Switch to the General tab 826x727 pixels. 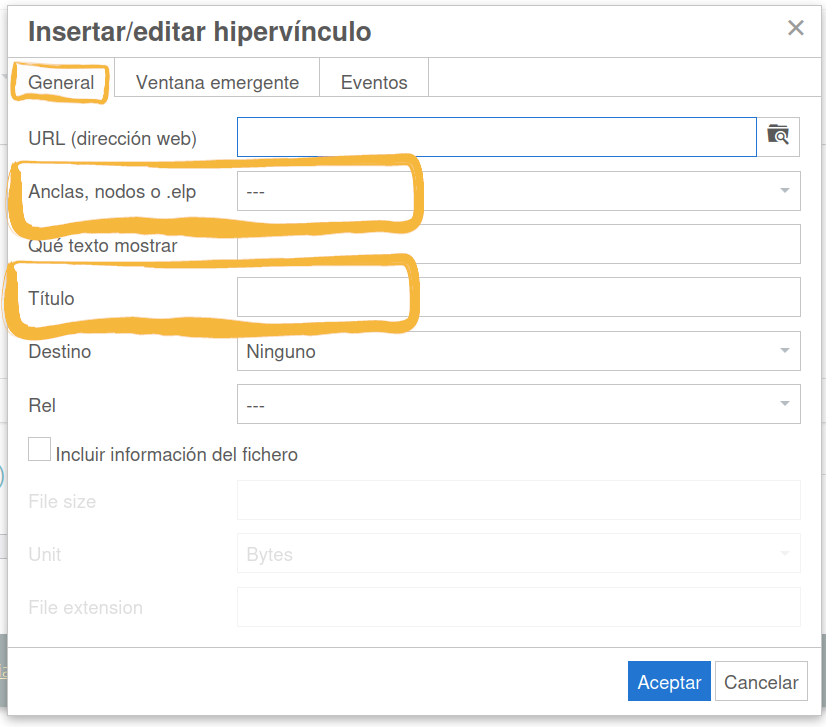click(61, 82)
